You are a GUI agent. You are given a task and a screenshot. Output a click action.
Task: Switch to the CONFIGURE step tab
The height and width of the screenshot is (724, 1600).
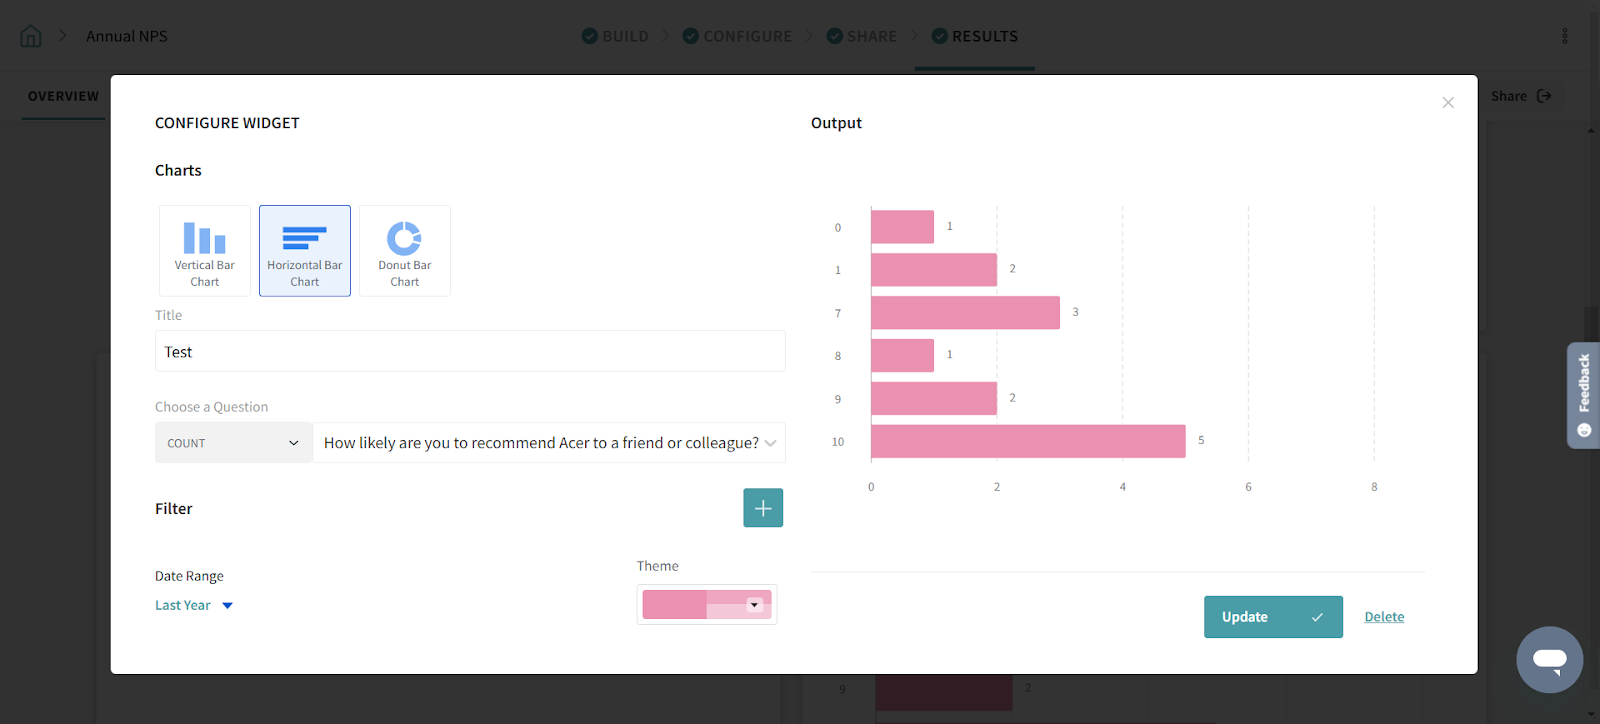pyautogui.click(x=738, y=36)
